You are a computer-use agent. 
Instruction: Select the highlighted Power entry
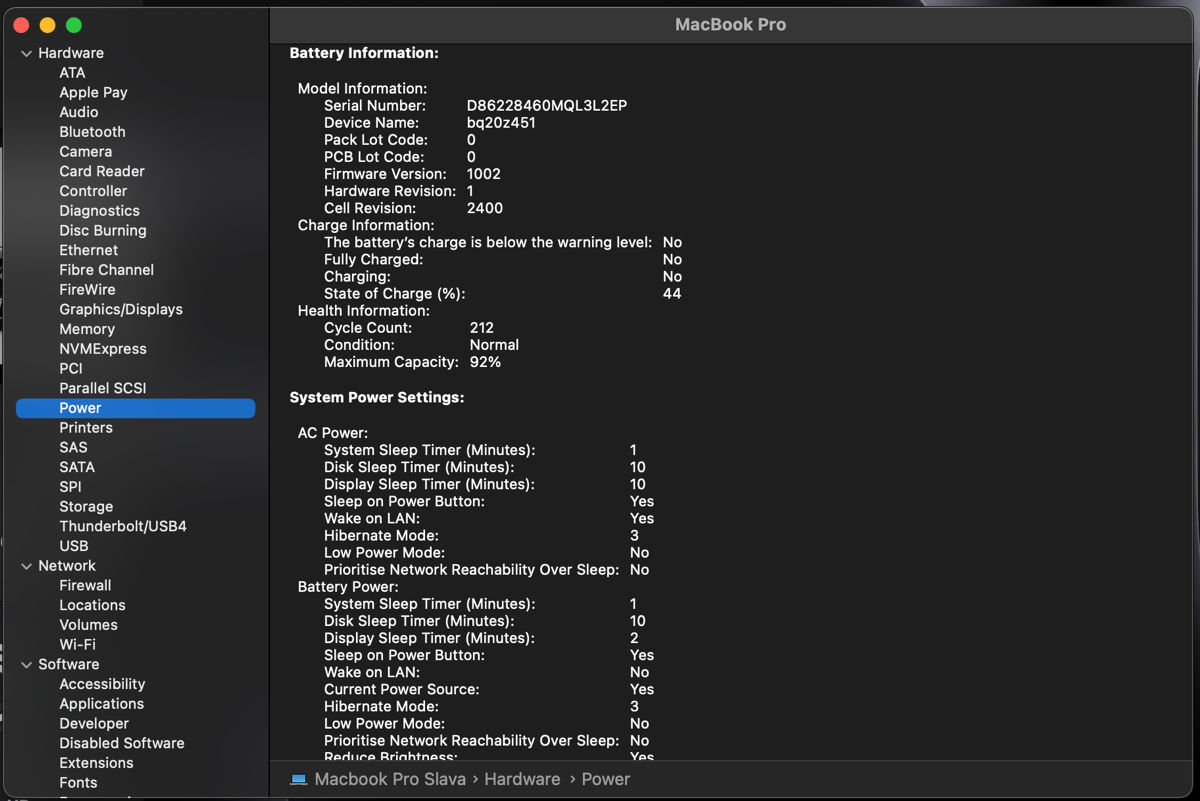click(136, 408)
